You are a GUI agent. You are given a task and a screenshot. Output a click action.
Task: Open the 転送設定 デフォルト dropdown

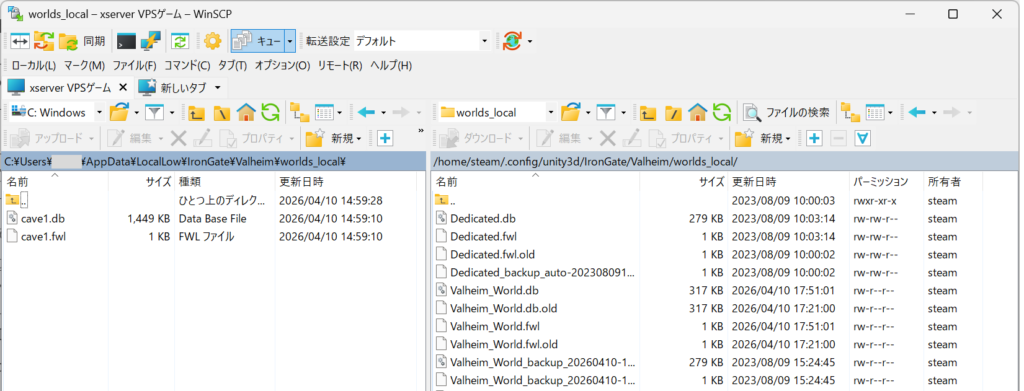[x=421, y=41]
